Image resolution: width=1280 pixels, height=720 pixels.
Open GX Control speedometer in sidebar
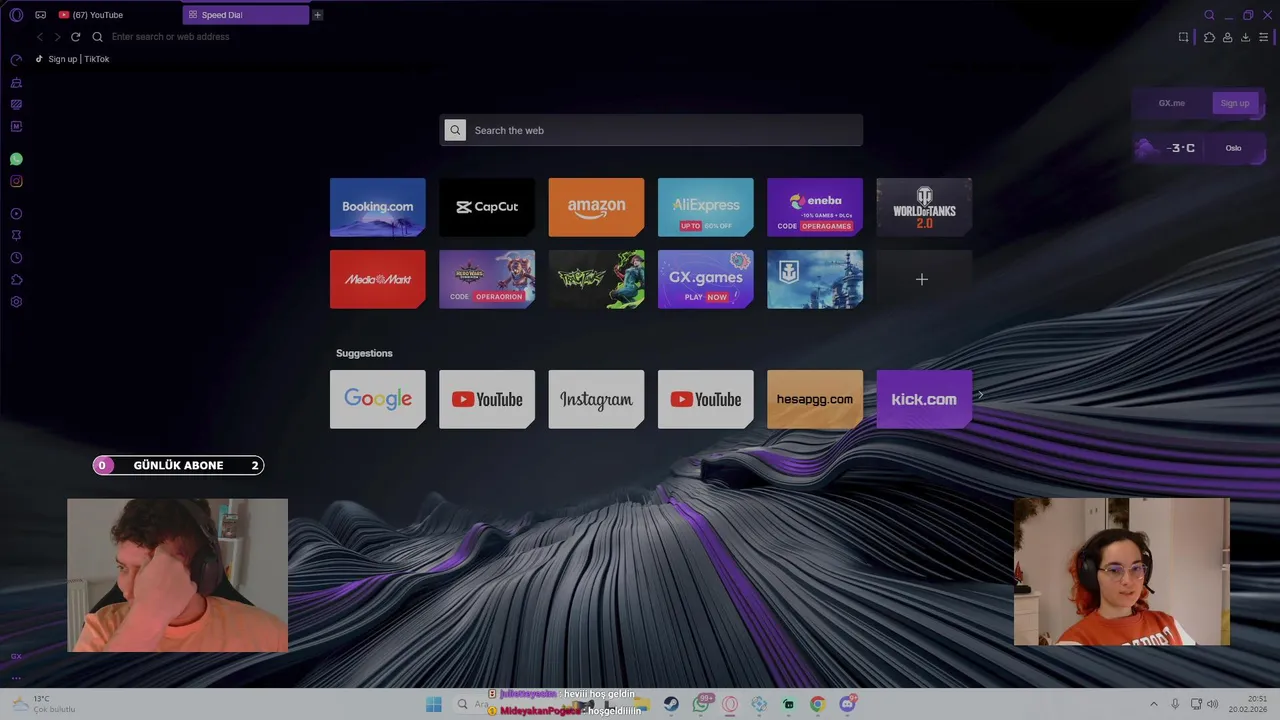coord(16,60)
